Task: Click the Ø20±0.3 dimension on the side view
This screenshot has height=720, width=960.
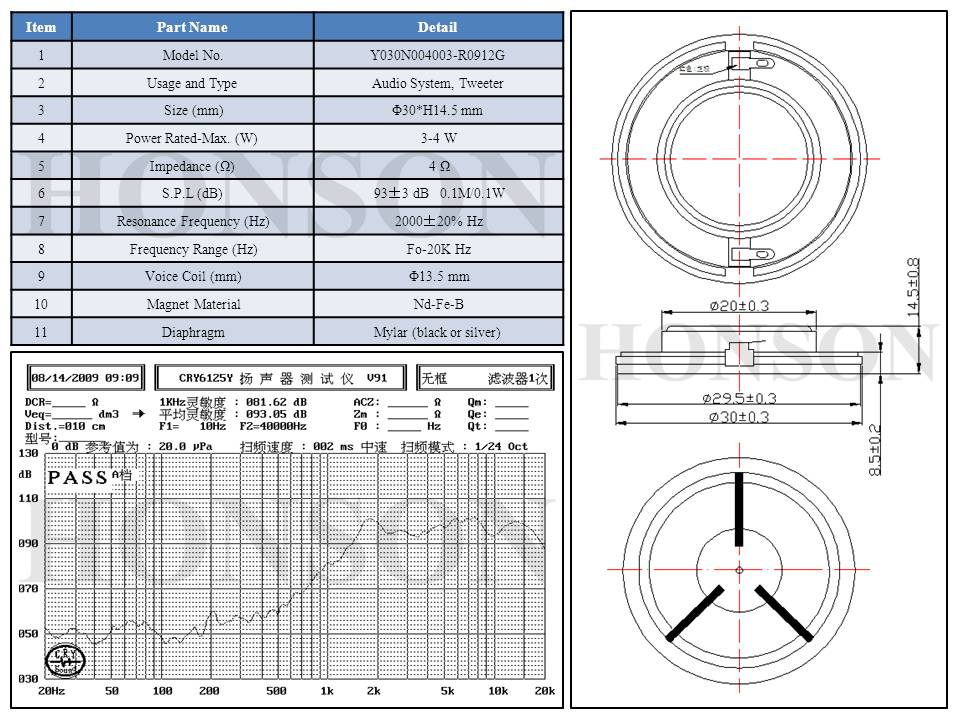Action: click(741, 307)
